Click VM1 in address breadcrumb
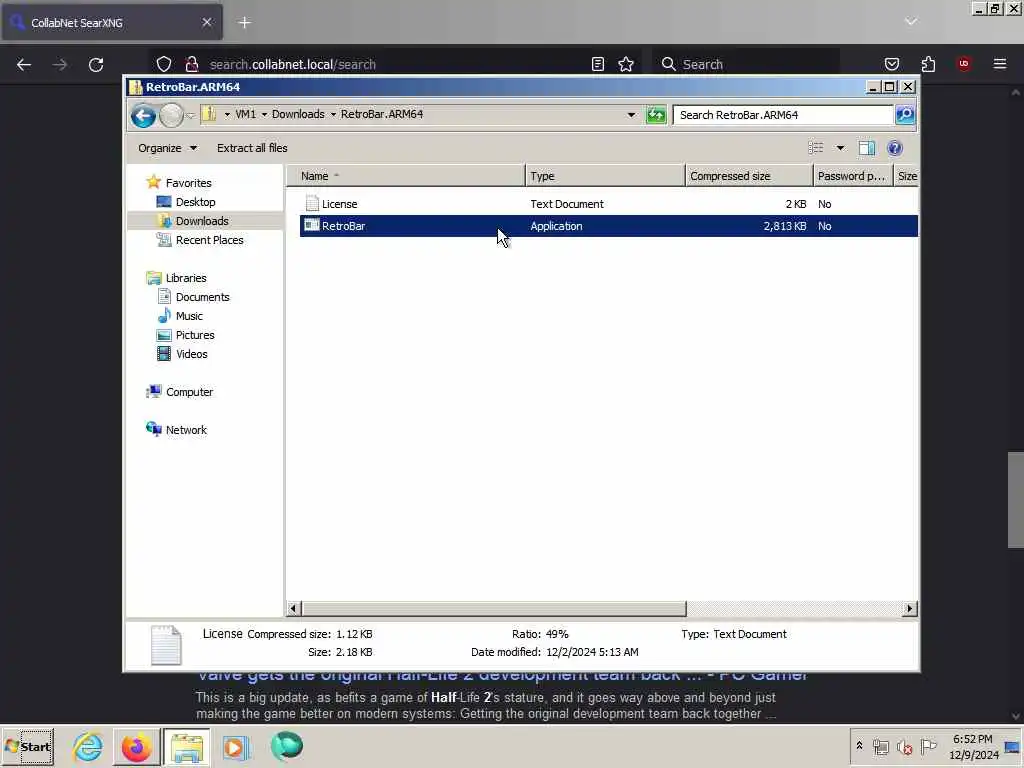Screen dimensions: 1024x768 tap(246, 114)
